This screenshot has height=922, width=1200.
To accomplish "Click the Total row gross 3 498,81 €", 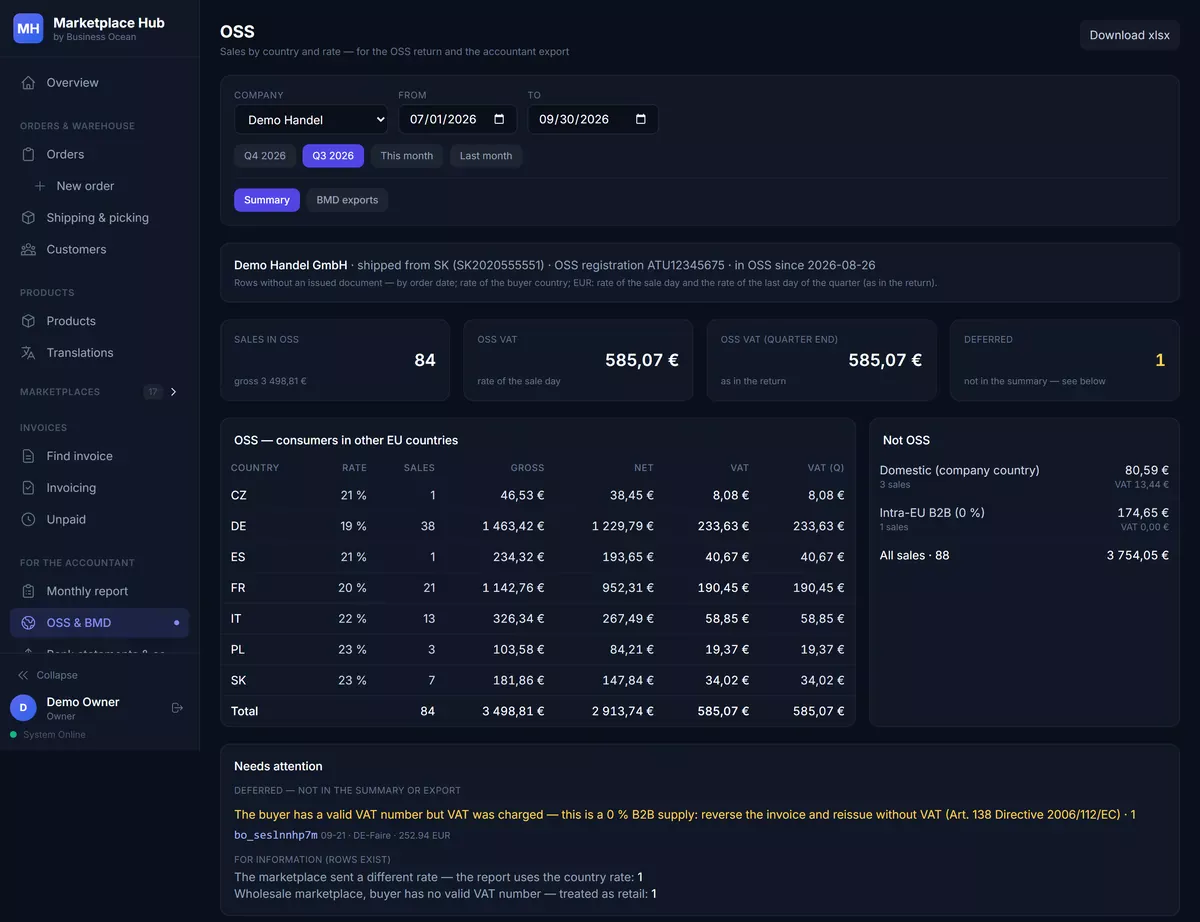I will pos(514,712).
